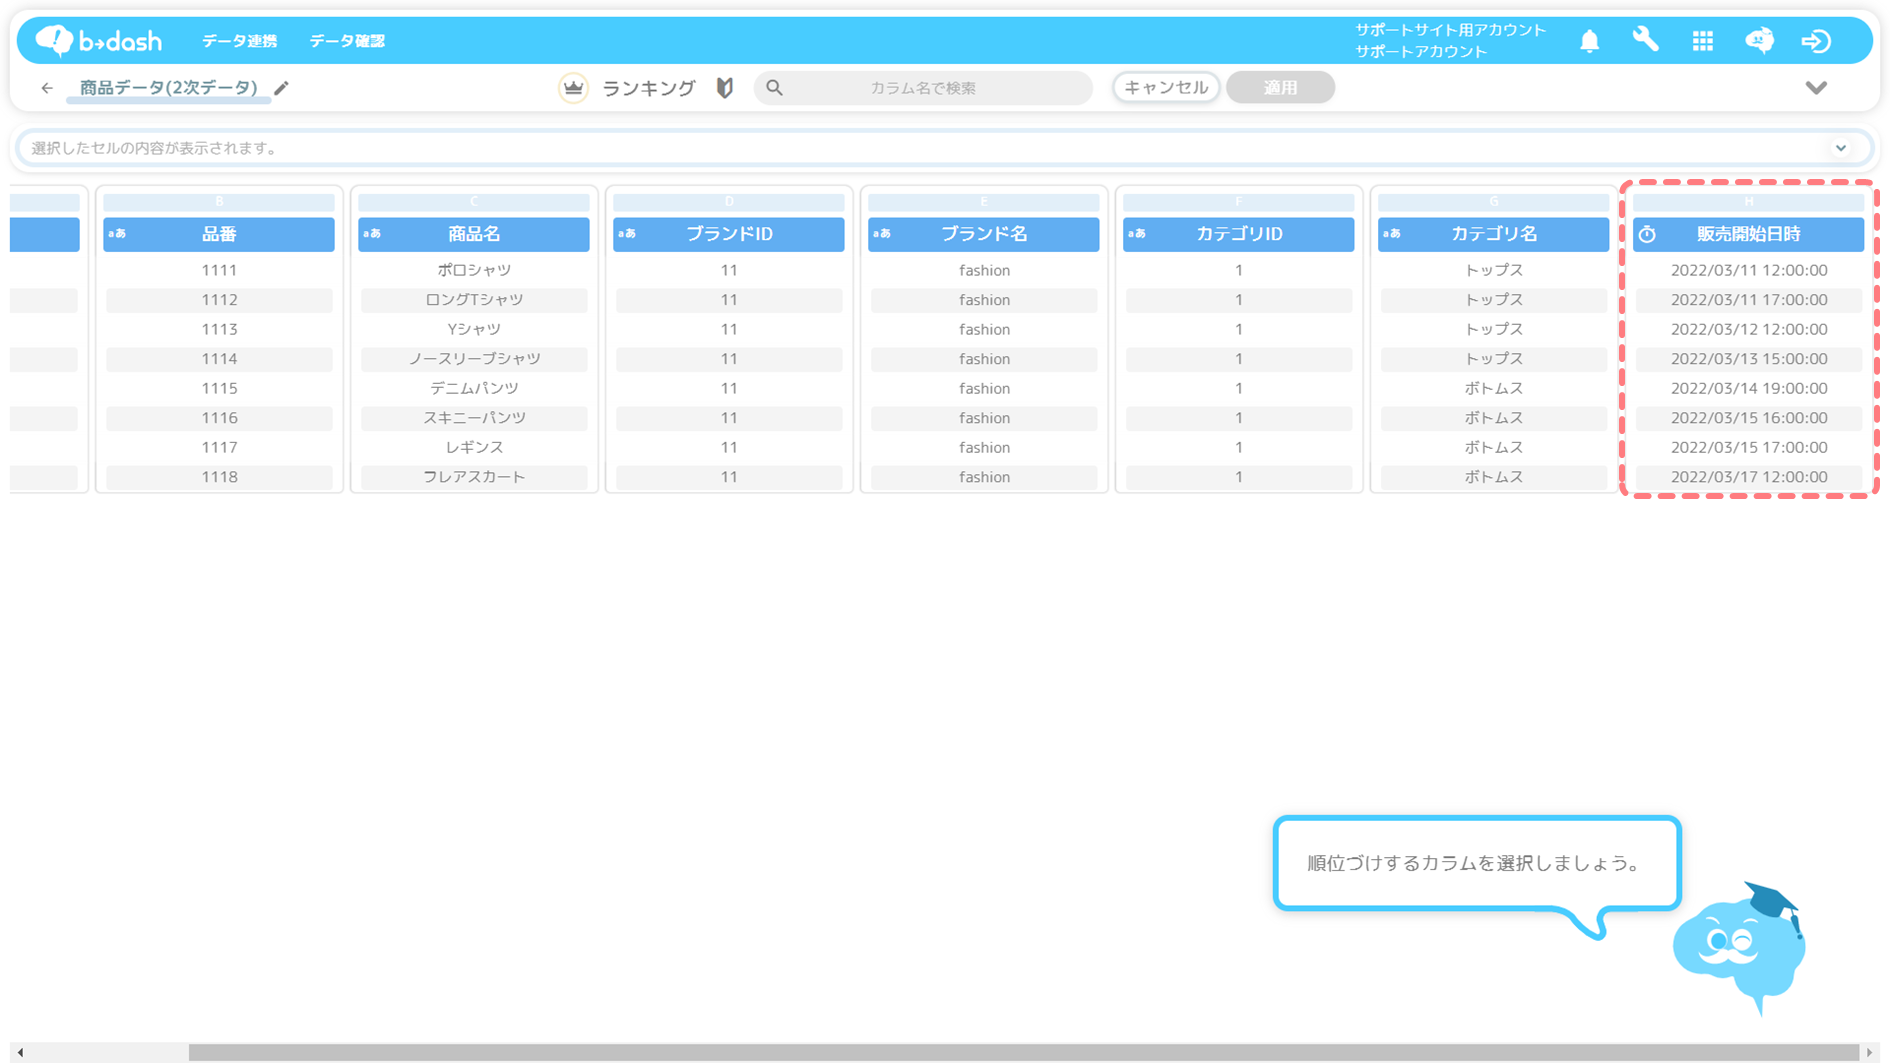Screen dimensions: 1890x1063
Task: Select the ブランド名 column header
Action: tap(984, 234)
